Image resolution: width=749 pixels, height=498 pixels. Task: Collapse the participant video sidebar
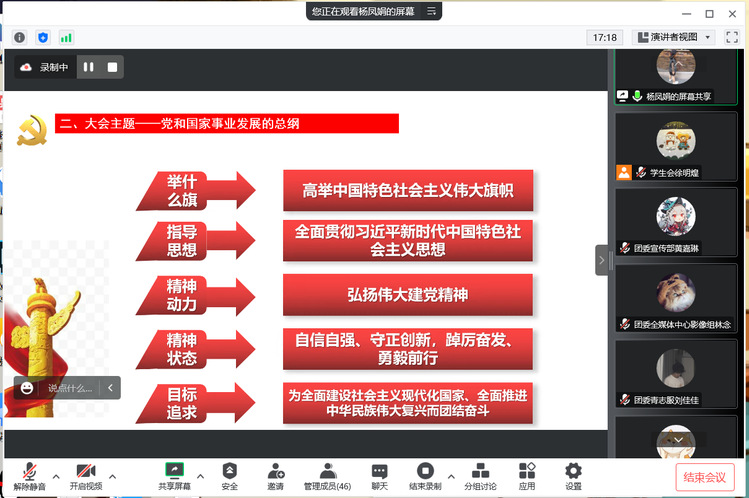601,260
